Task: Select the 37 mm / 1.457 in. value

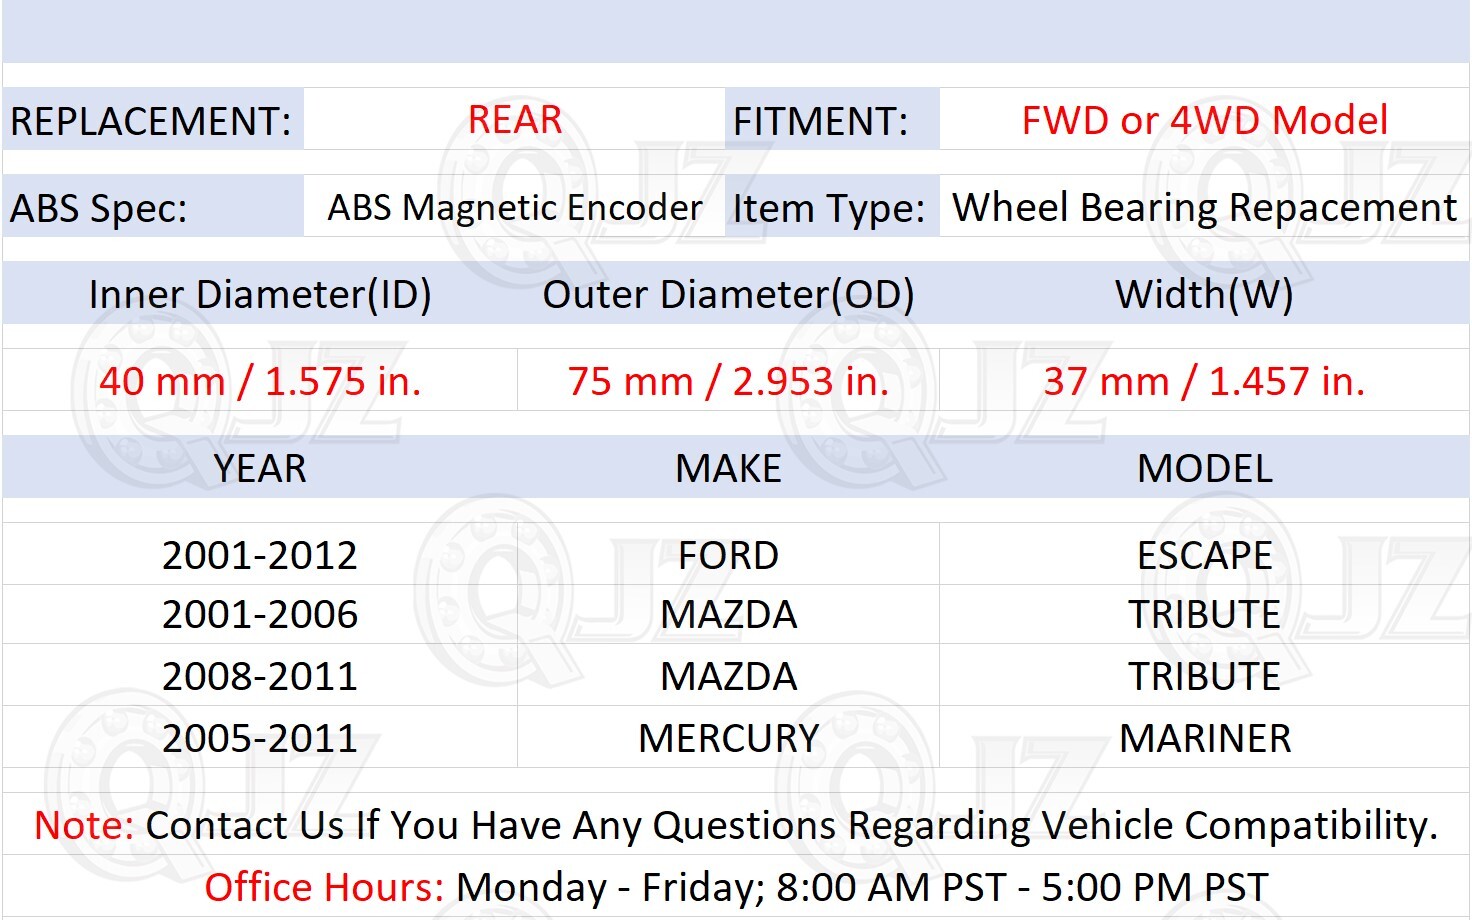Action: 1204,381
